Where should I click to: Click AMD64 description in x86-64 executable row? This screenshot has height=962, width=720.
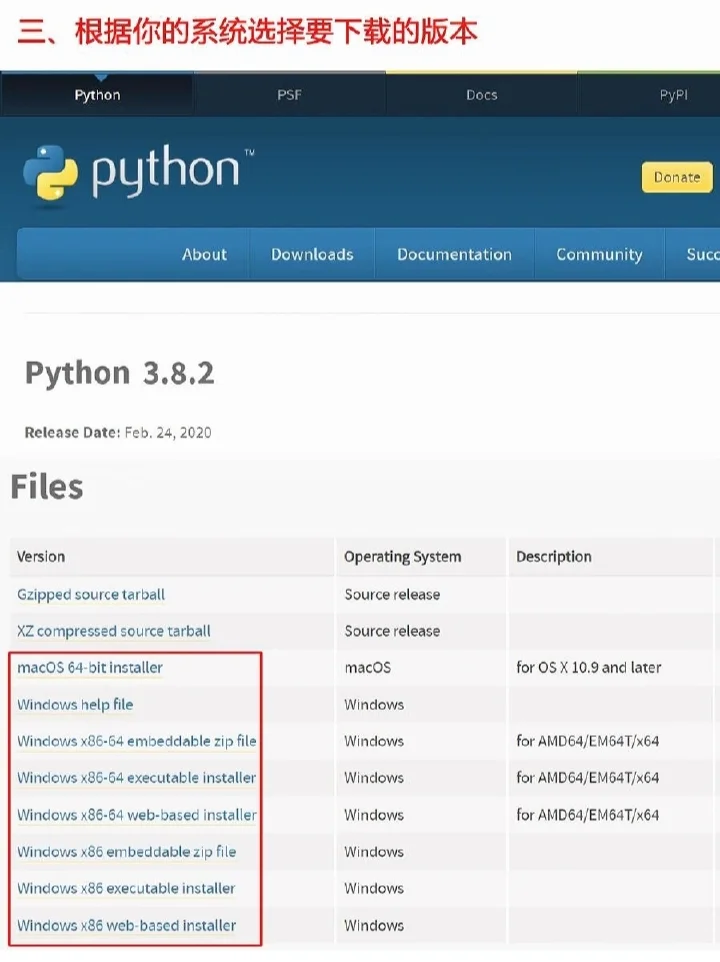tap(588, 778)
